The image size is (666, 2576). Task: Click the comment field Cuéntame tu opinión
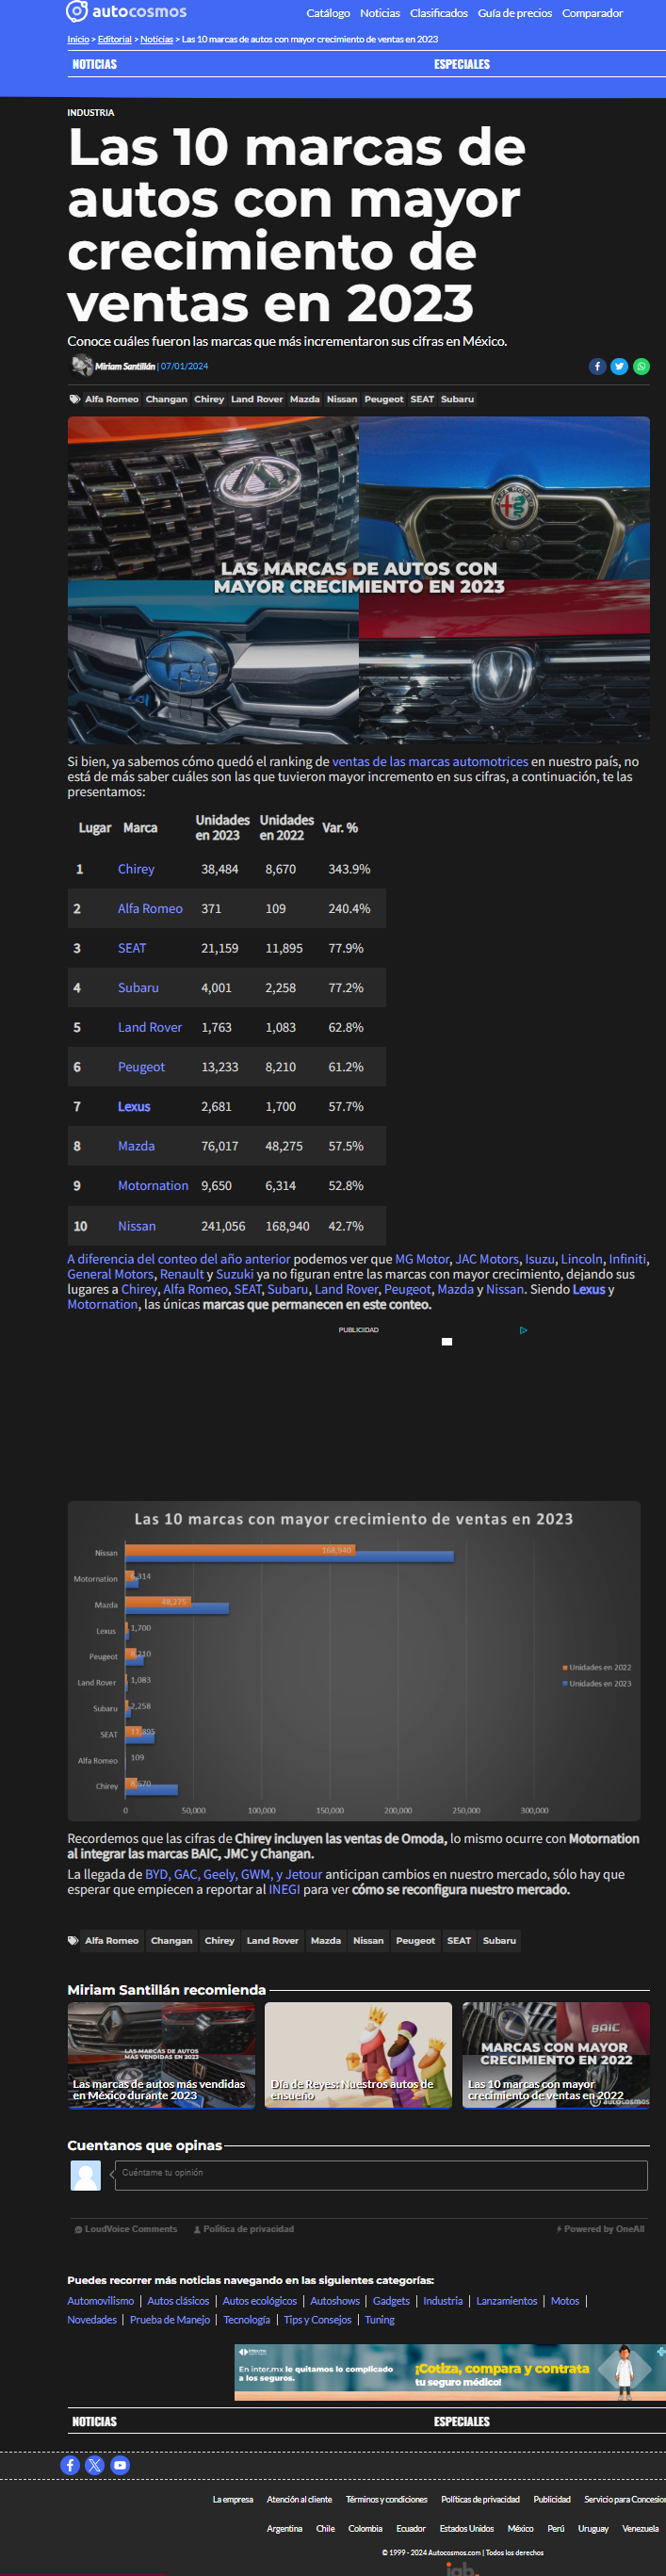pos(382,2175)
